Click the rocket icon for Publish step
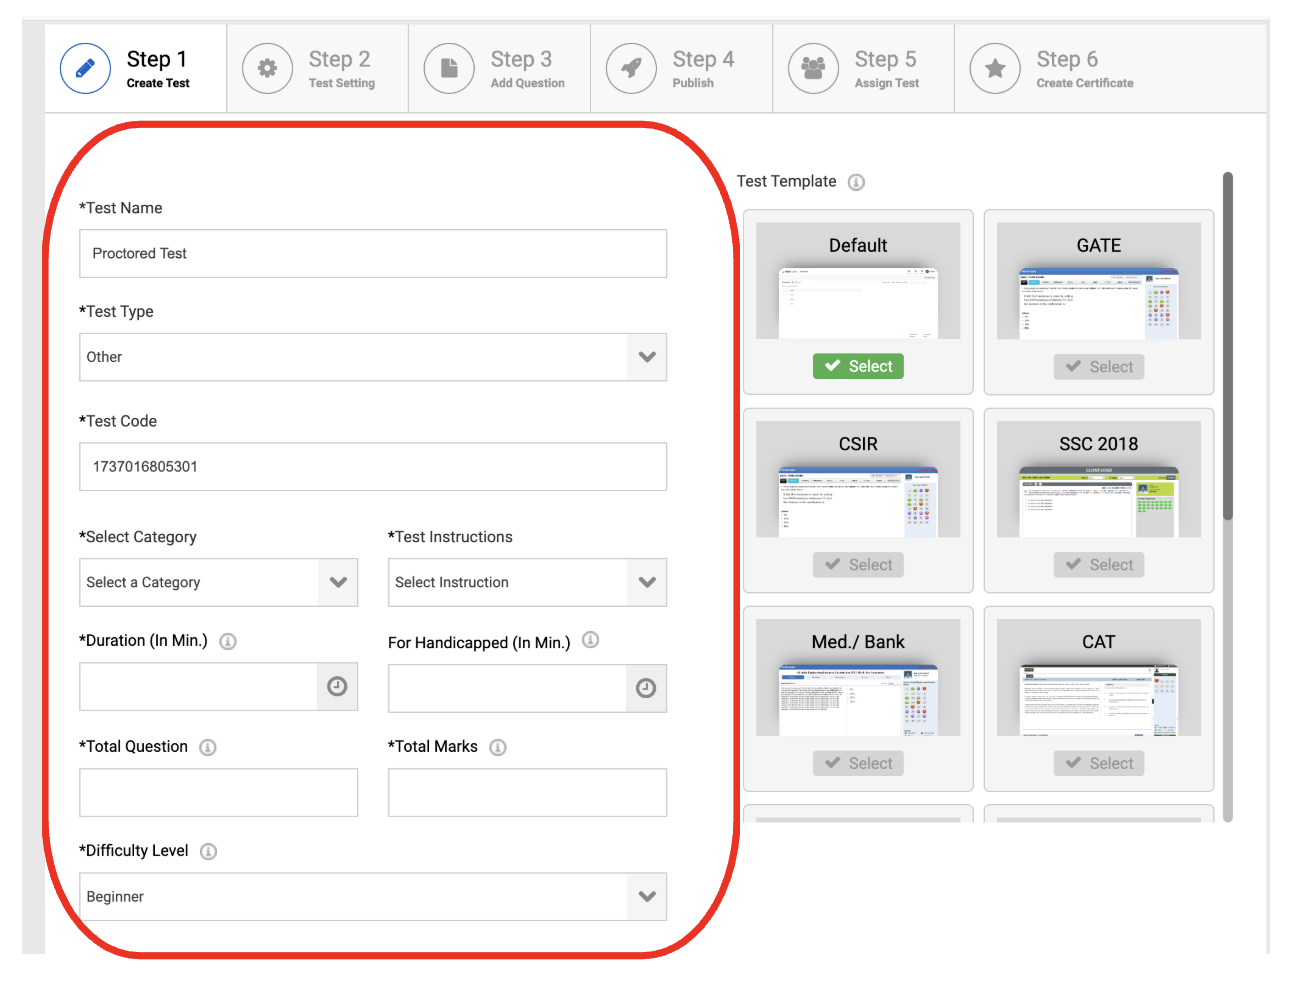Screen dimensions: 1298x984 (631, 69)
